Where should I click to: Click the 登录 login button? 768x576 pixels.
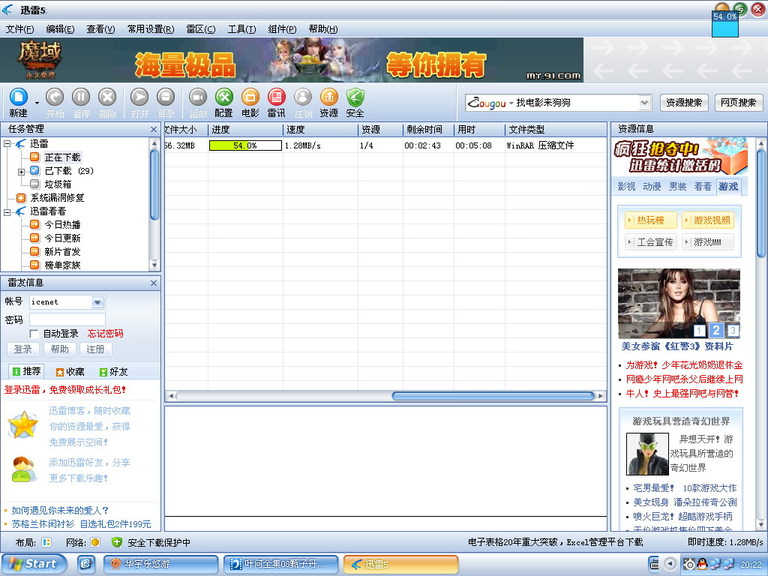tap(23, 349)
